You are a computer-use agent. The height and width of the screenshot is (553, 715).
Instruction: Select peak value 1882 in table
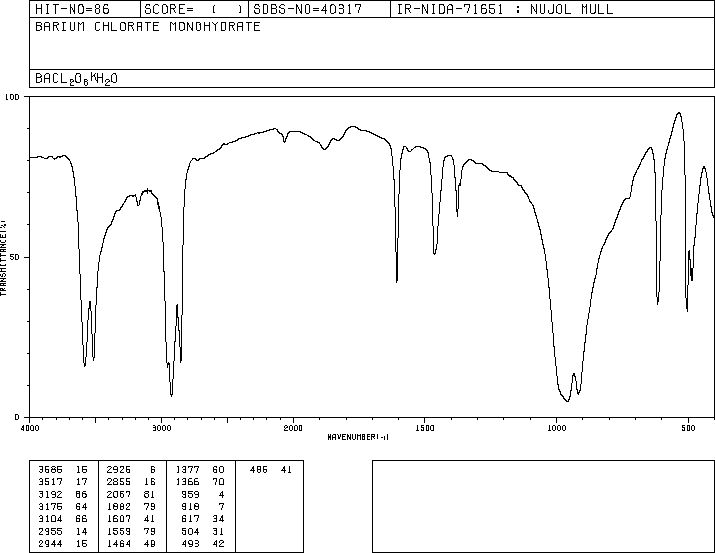click(119, 506)
